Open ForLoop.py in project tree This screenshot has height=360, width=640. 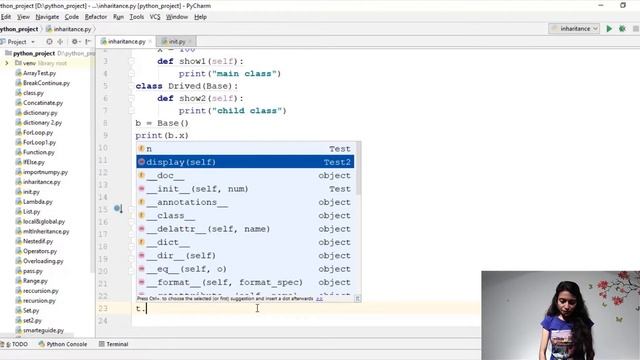pyautogui.click(x=38, y=133)
